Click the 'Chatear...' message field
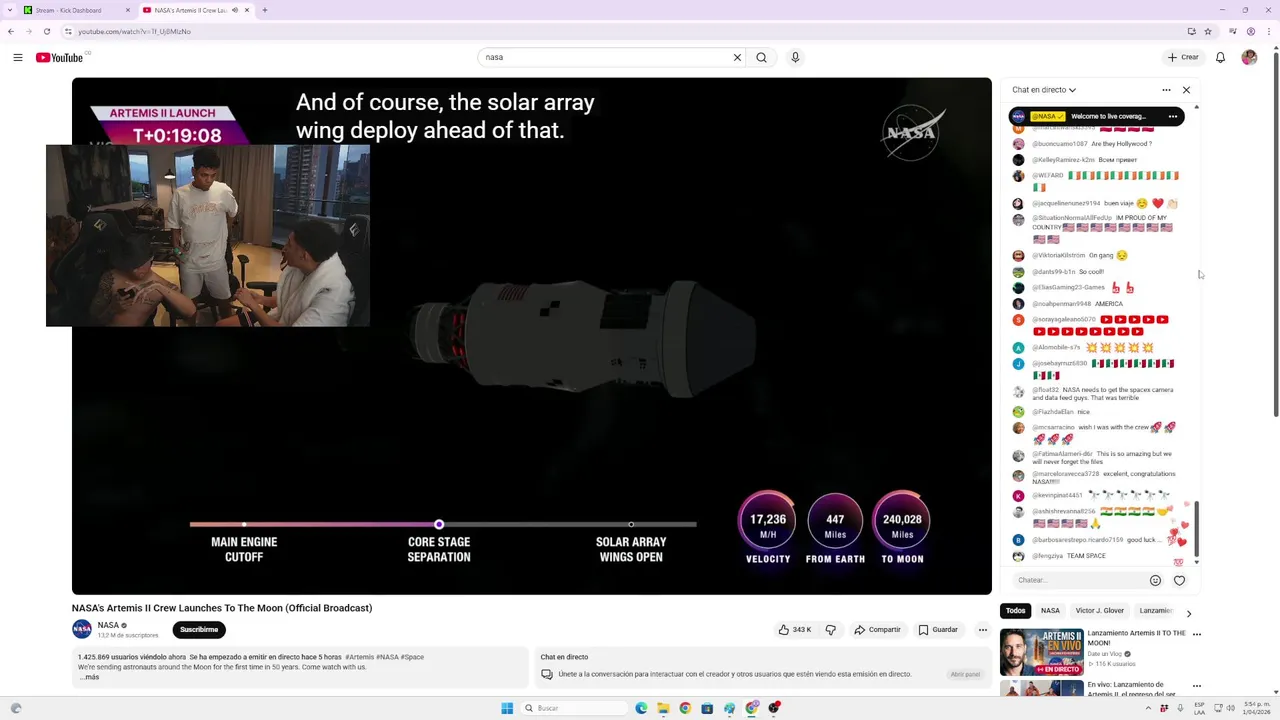 pyautogui.click(x=1078, y=580)
